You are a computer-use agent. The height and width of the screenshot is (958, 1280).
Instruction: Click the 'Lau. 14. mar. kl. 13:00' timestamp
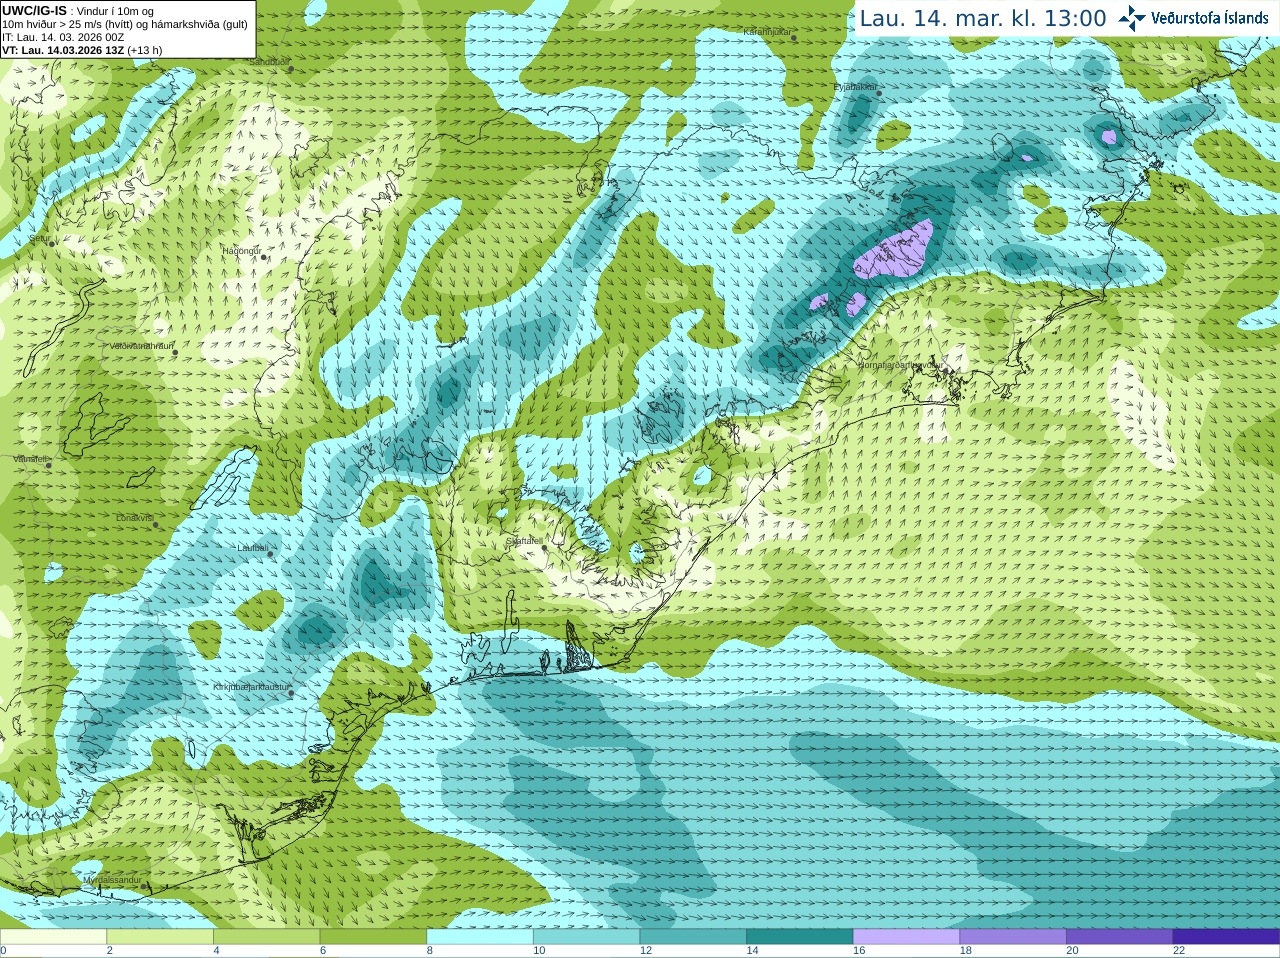[x=983, y=18]
